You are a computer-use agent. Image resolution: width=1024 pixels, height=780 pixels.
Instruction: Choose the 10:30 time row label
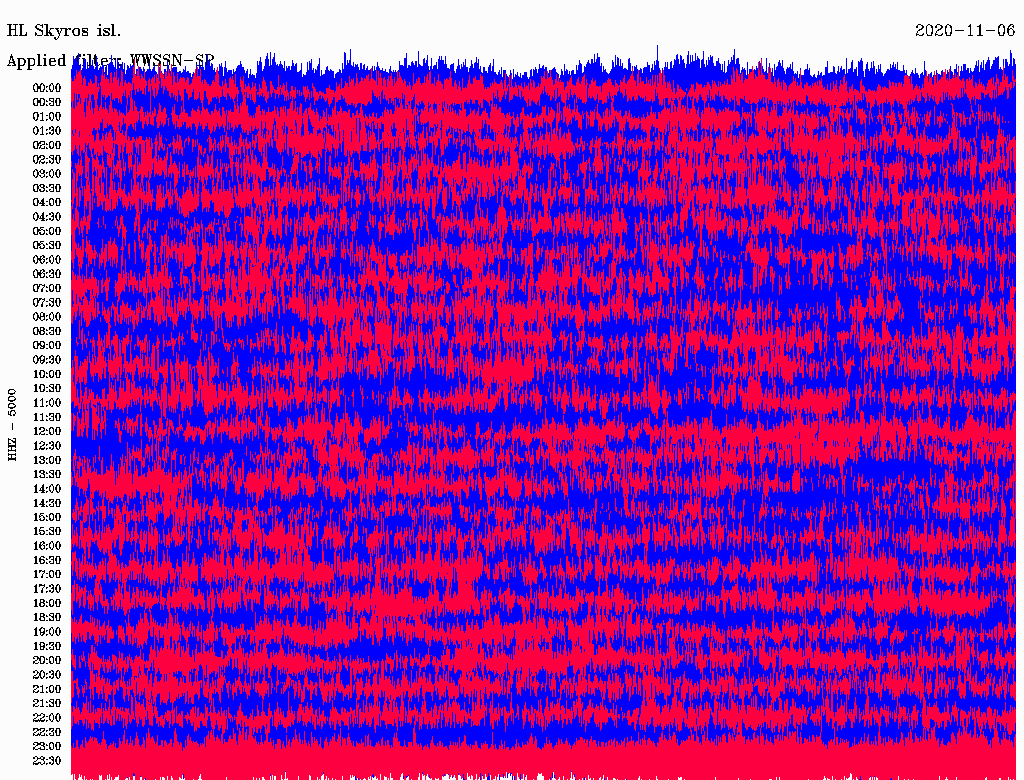[47, 389]
